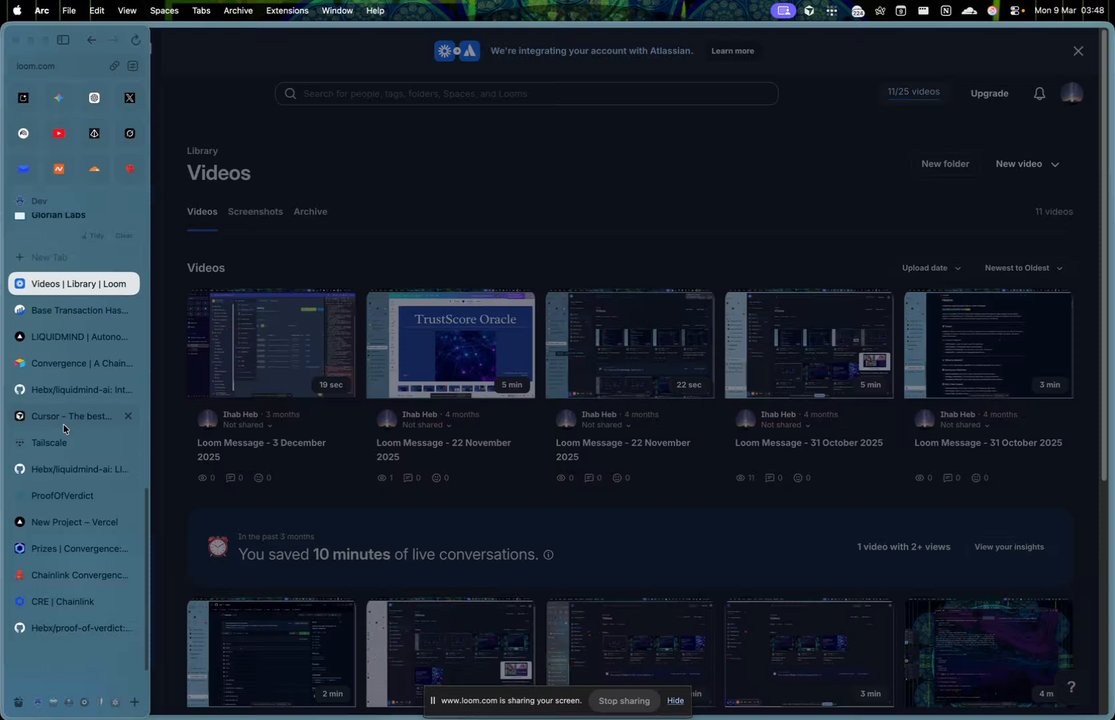Toggle the Arc sidebar panel icon
The height and width of the screenshot is (720, 1115).
tap(63, 40)
